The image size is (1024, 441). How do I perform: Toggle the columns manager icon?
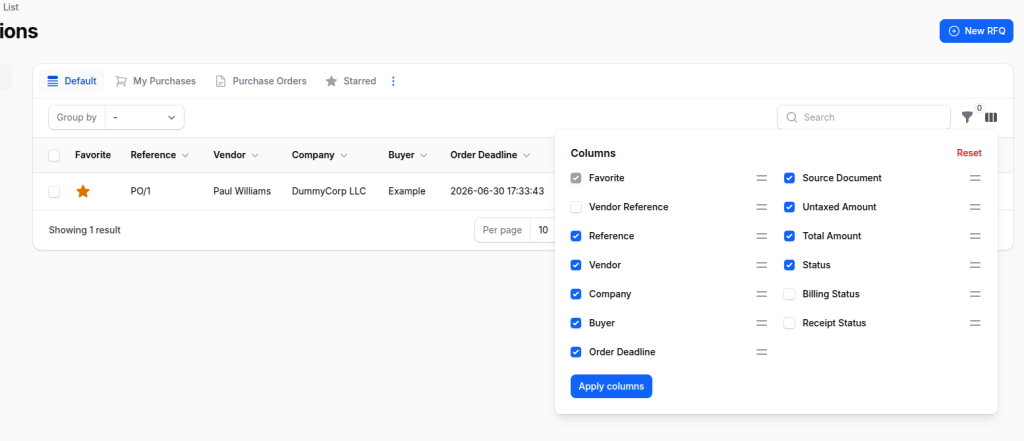pyautogui.click(x=991, y=118)
